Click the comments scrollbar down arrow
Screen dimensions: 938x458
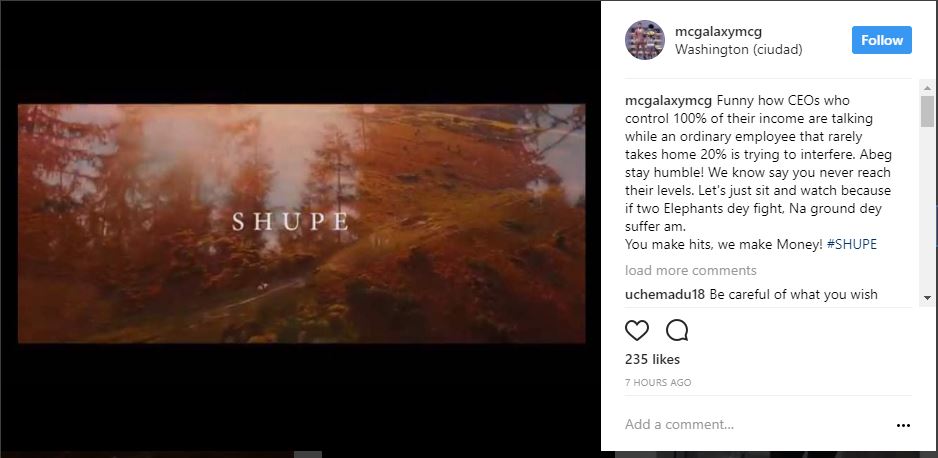[927, 297]
